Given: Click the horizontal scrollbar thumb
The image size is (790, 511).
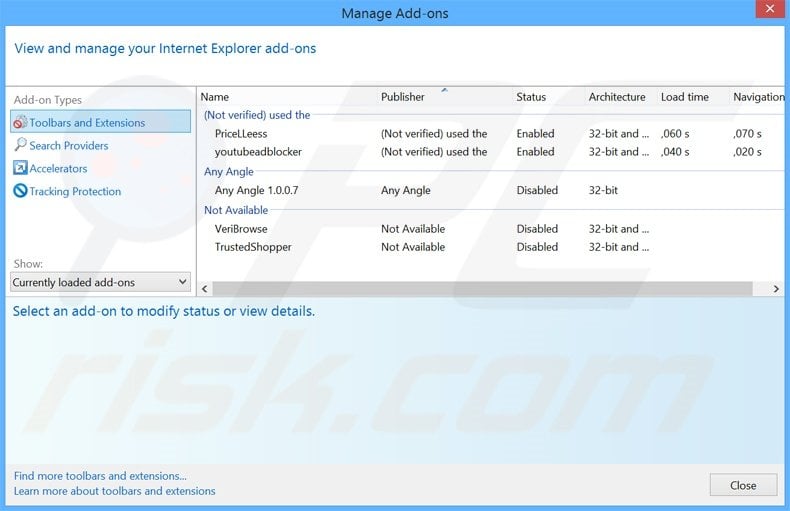Looking at the screenshot, I should pyautogui.click(x=482, y=289).
